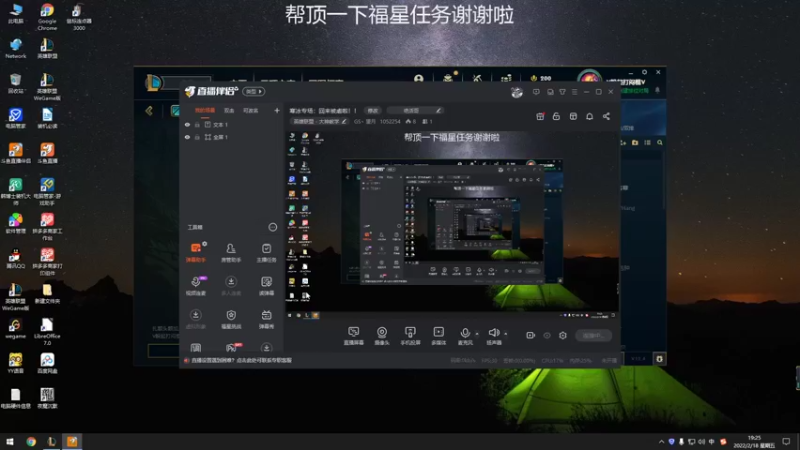The width and height of the screenshot is (800, 450).
Task: Switch to the first orange scene tab
Action: pyautogui.click(x=205, y=110)
